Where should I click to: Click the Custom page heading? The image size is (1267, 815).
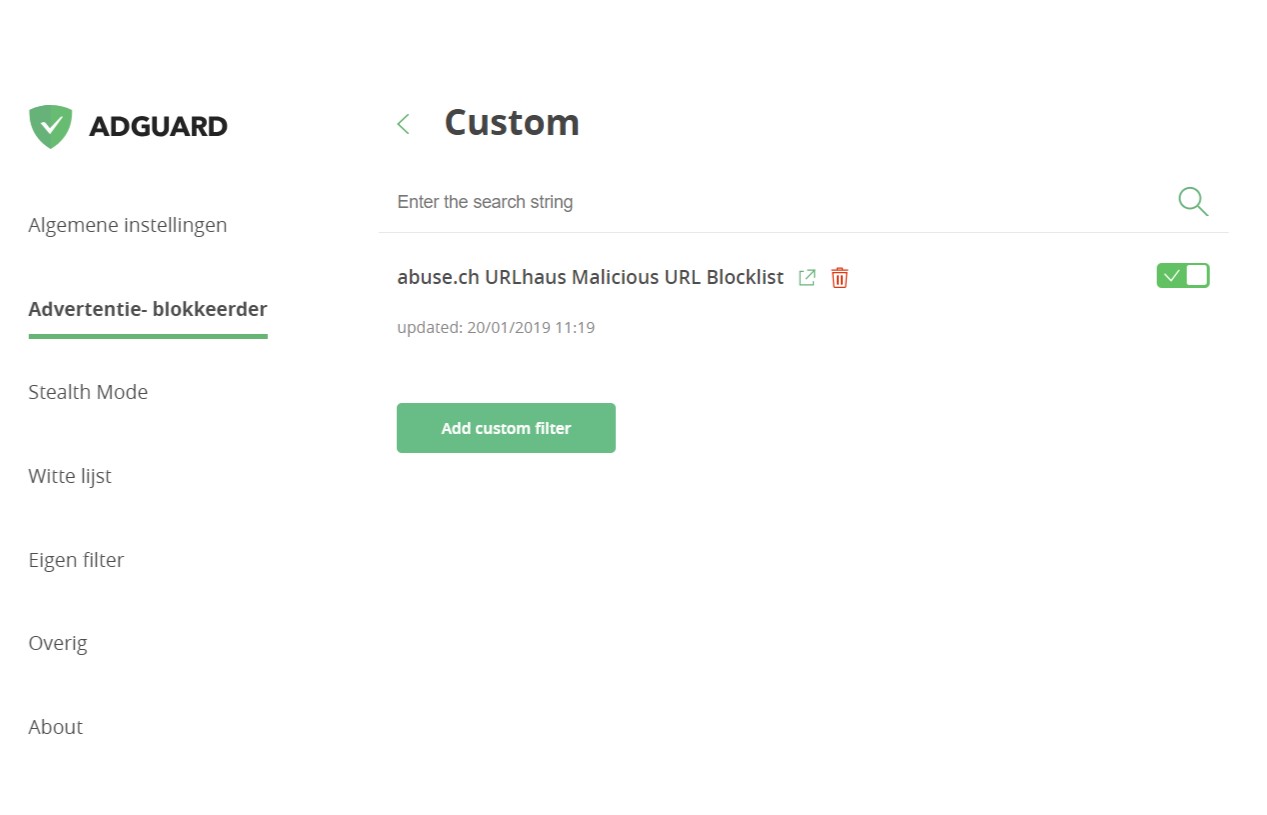coord(511,122)
